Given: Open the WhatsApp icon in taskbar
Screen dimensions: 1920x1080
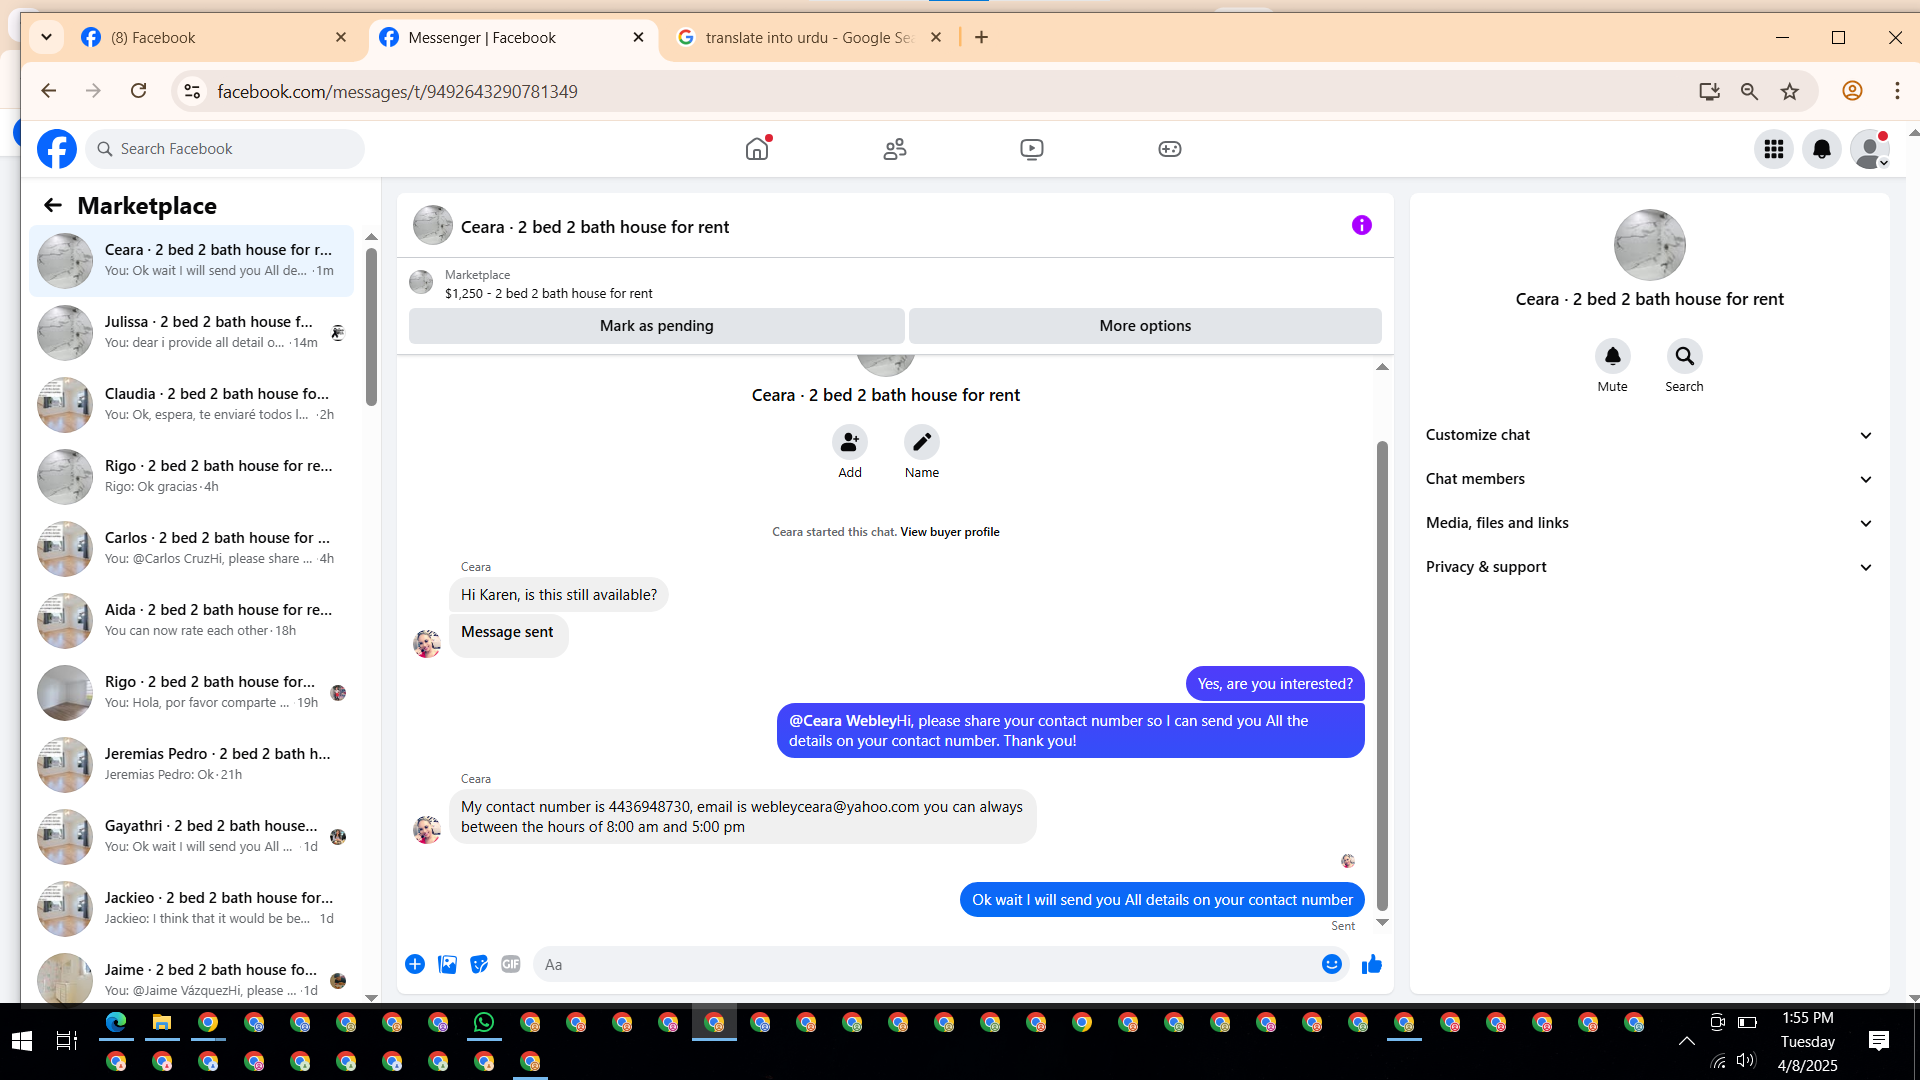Looking at the screenshot, I should click(484, 1022).
